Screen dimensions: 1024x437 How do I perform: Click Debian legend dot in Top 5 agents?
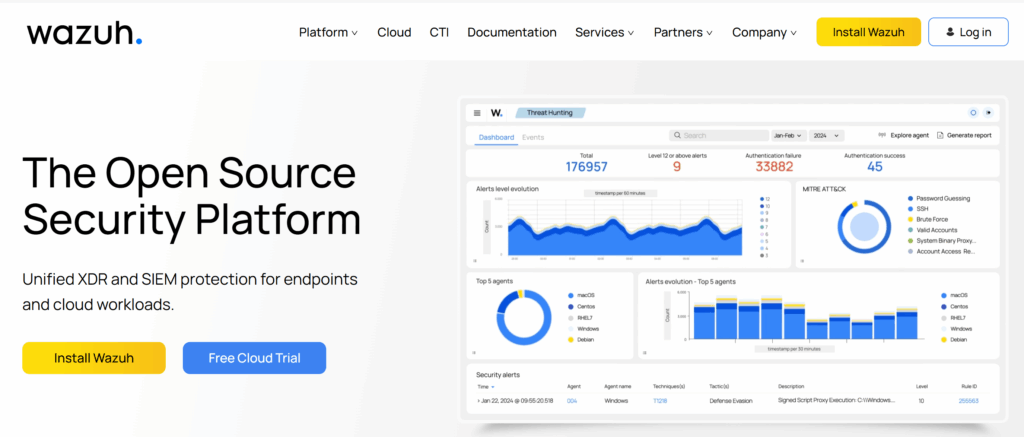tap(571, 340)
